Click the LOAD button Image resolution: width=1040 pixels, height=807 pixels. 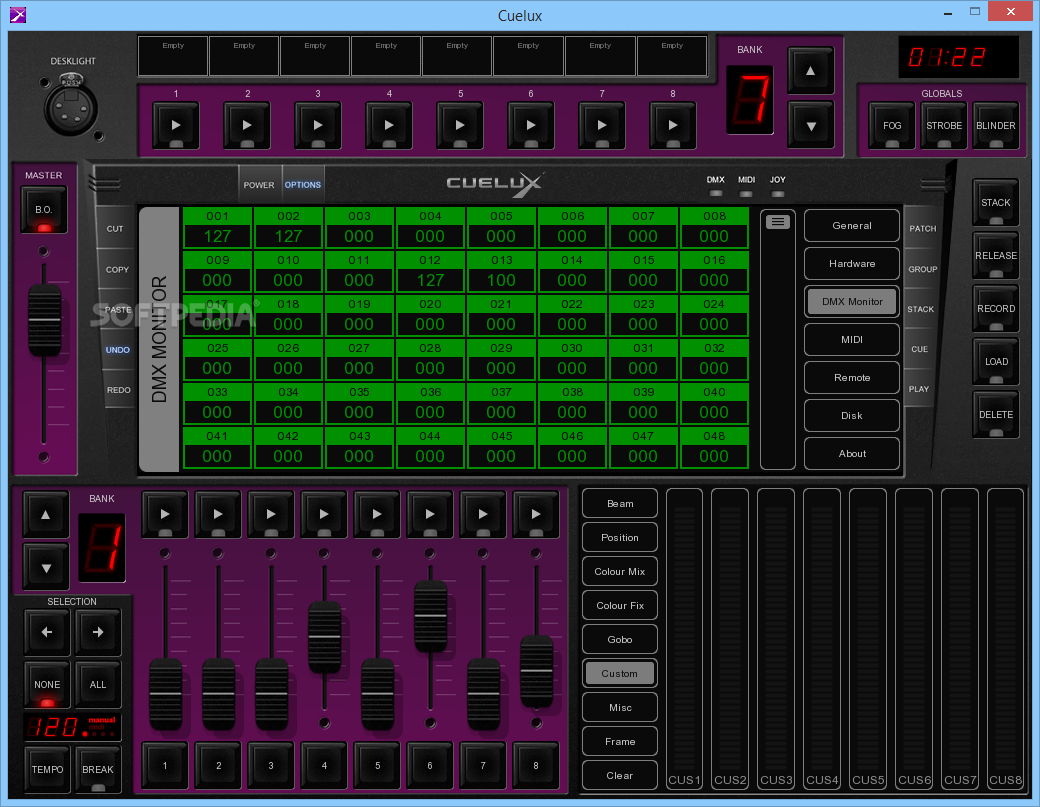click(996, 361)
